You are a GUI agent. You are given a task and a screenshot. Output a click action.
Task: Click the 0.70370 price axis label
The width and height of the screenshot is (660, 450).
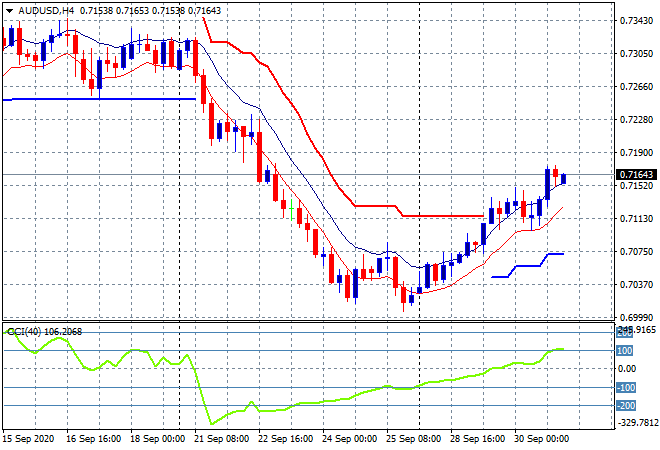[x=635, y=285]
